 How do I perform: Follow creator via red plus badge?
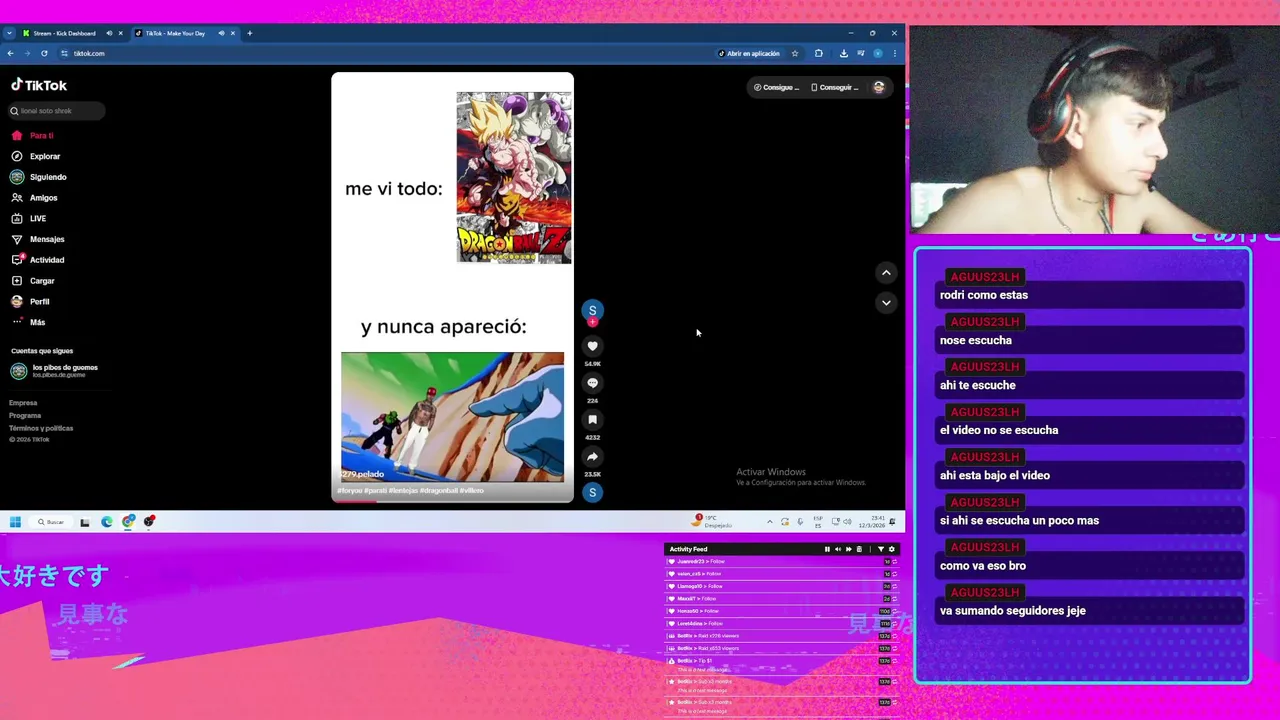click(592, 322)
